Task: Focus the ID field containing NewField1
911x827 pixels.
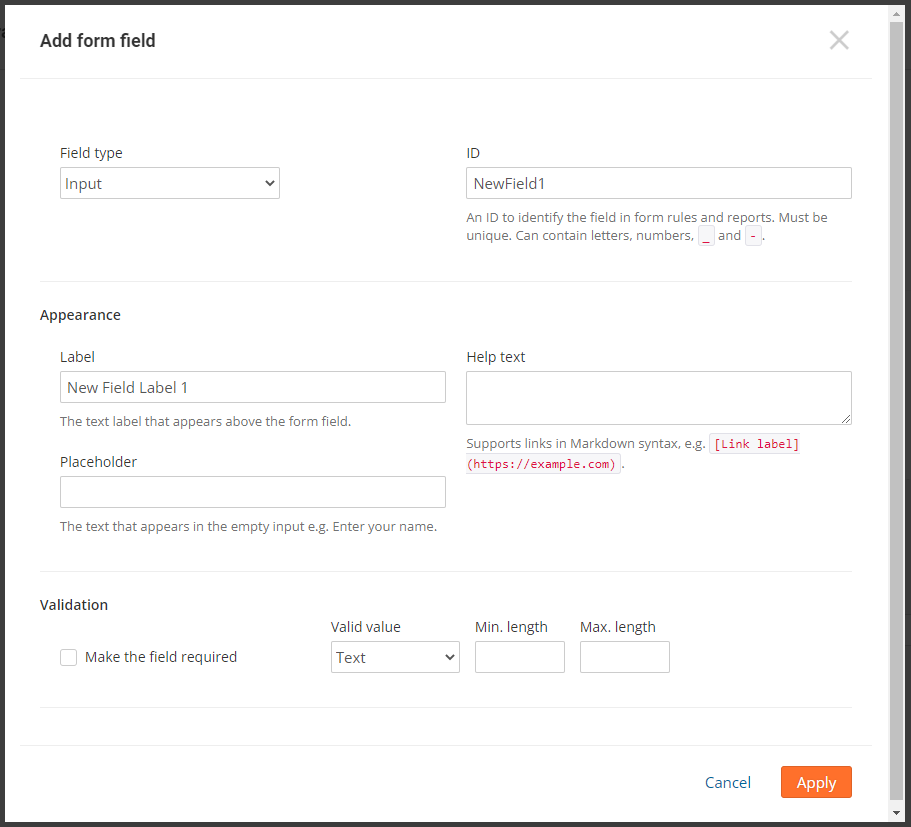Action: tap(658, 183)
